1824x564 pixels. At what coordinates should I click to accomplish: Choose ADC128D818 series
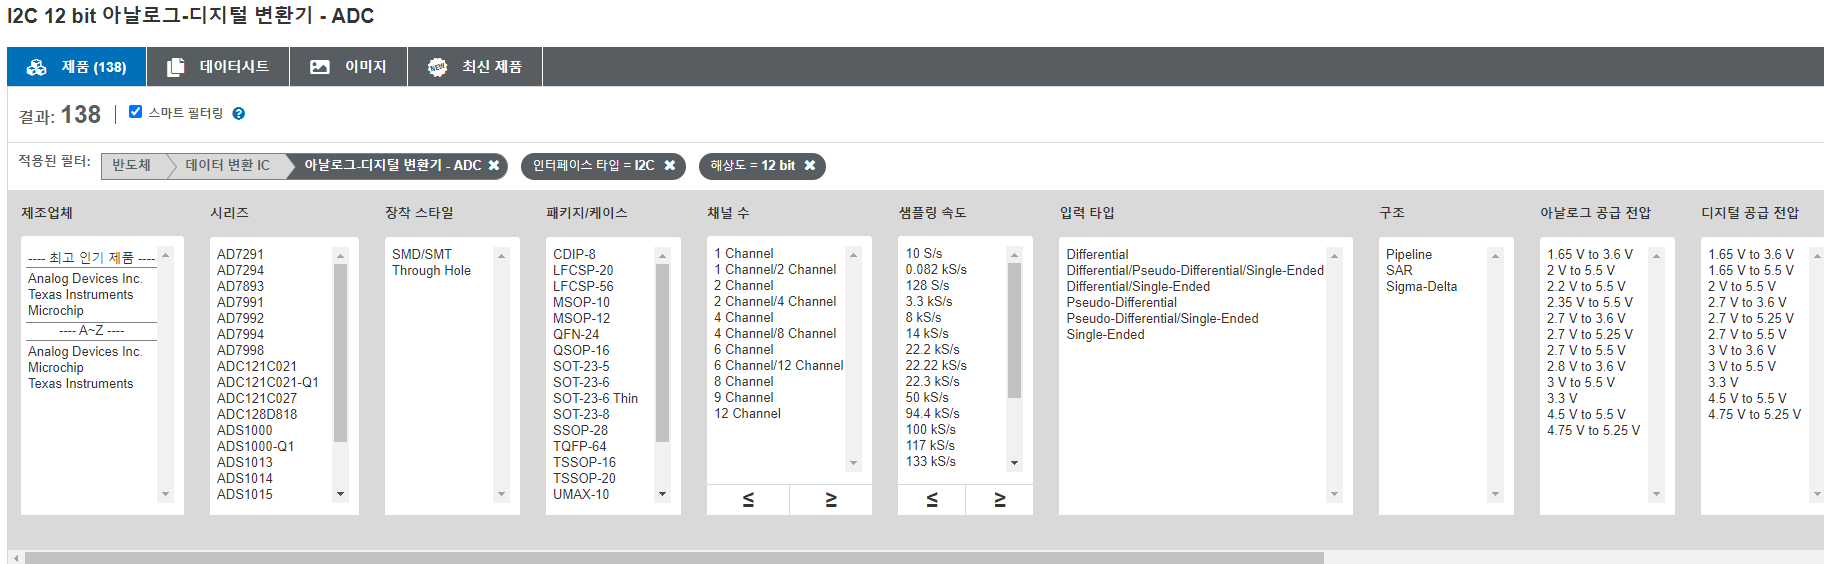pyautogui.click(x=257, y=414)
